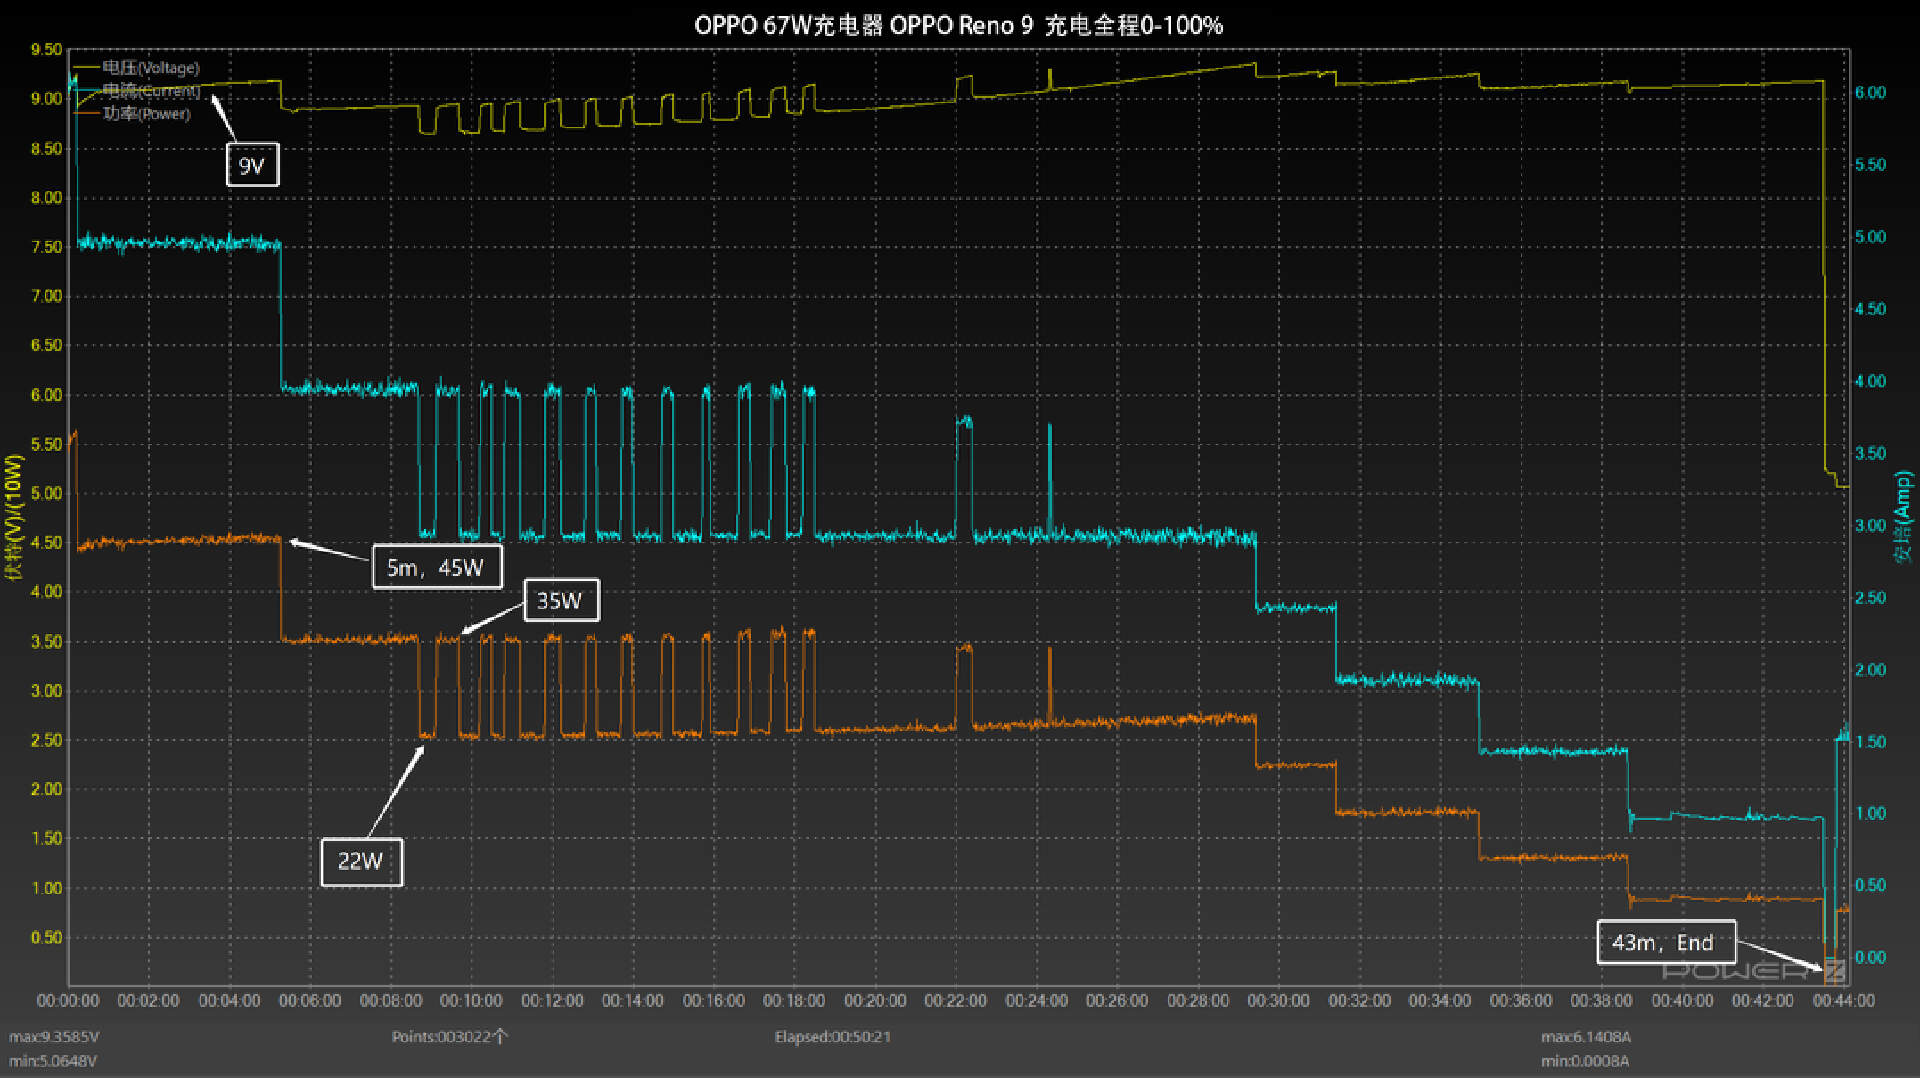Toggle the 电流(Current) legend entry

click(x=150, y=91)
